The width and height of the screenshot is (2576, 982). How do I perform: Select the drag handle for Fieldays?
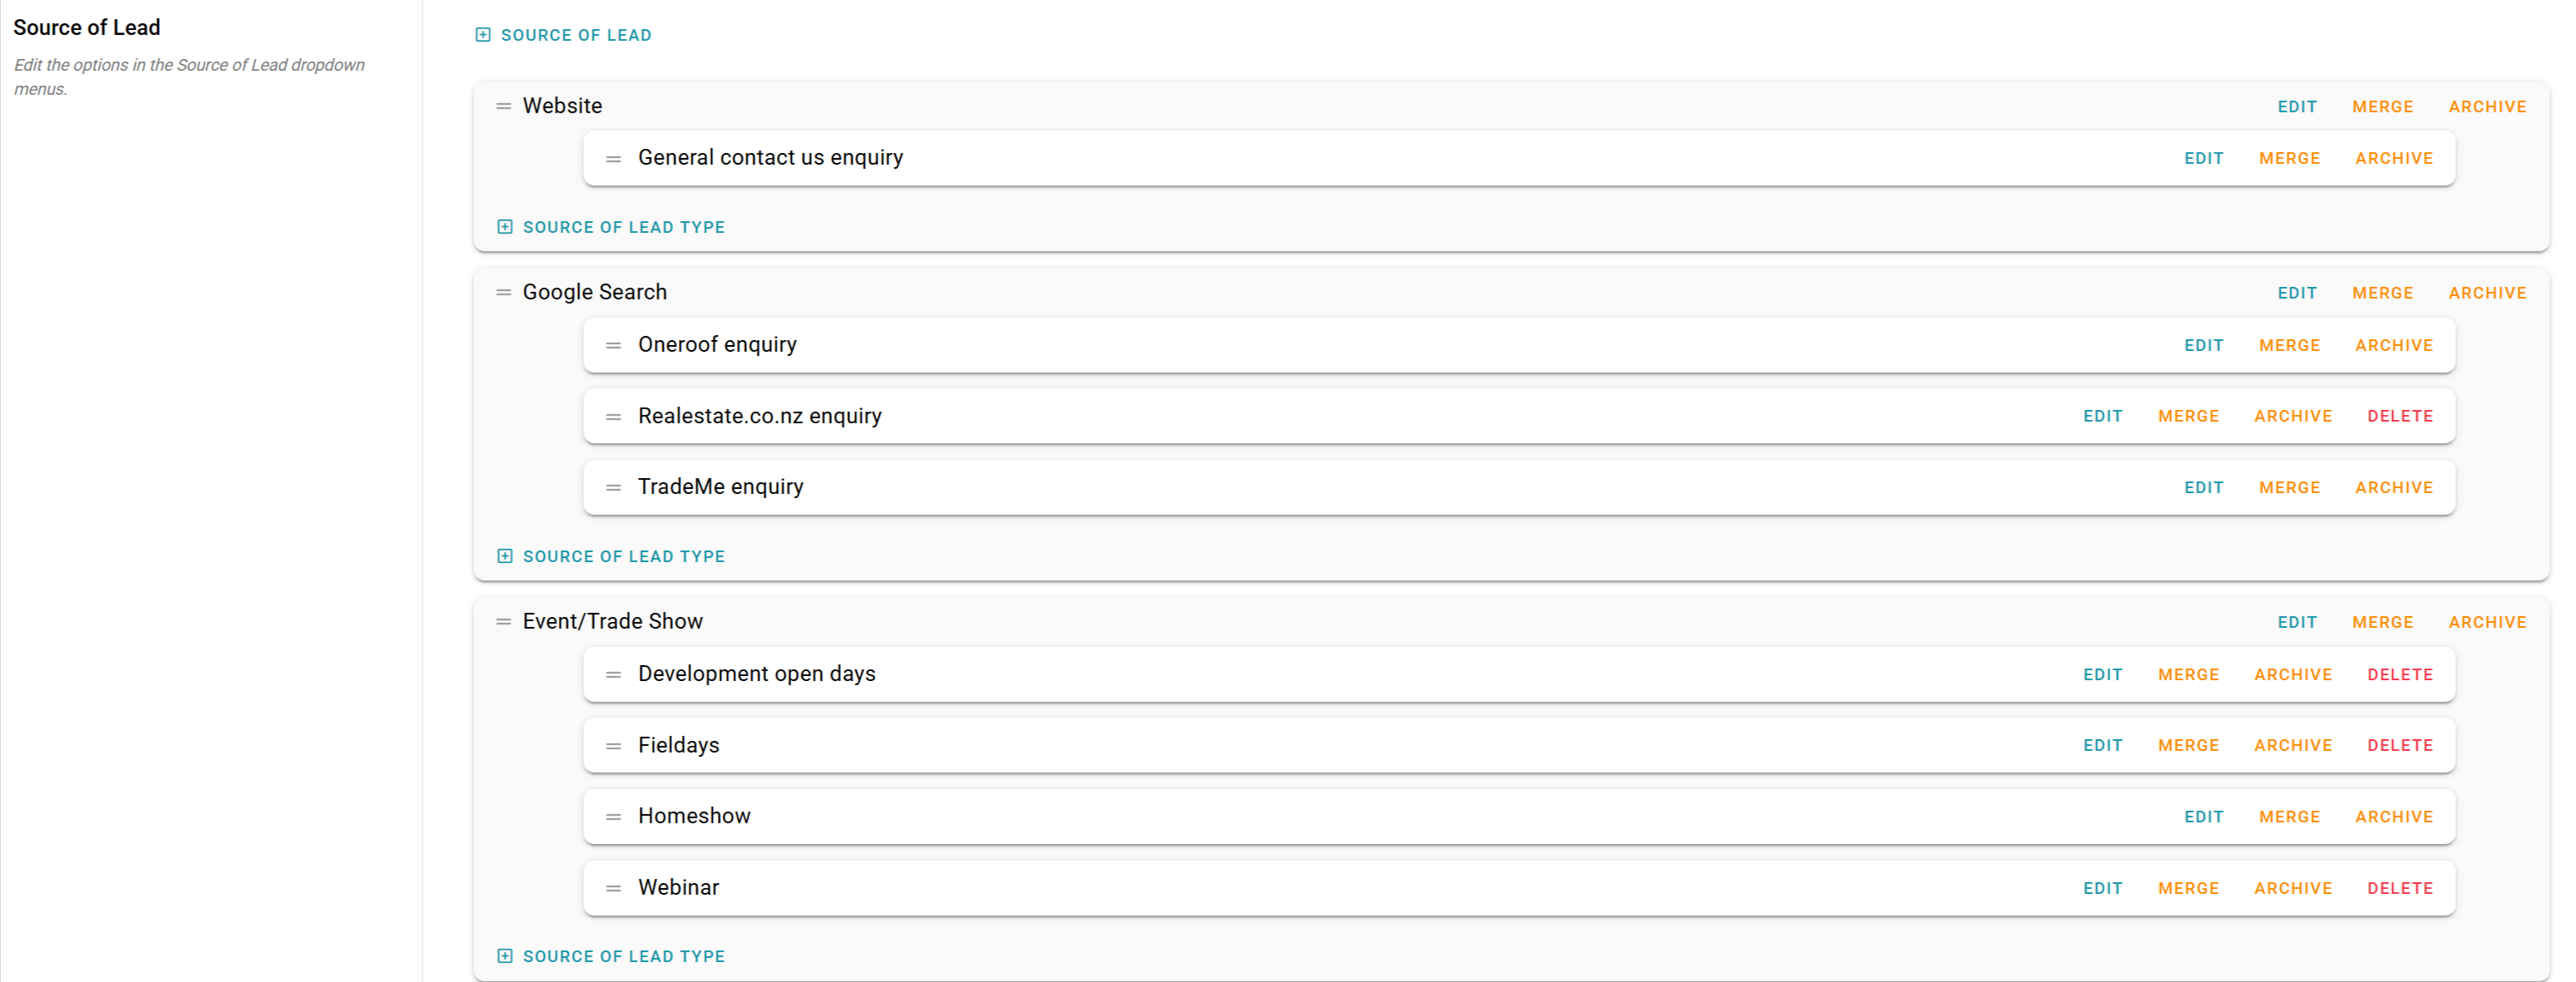(613, 746)
